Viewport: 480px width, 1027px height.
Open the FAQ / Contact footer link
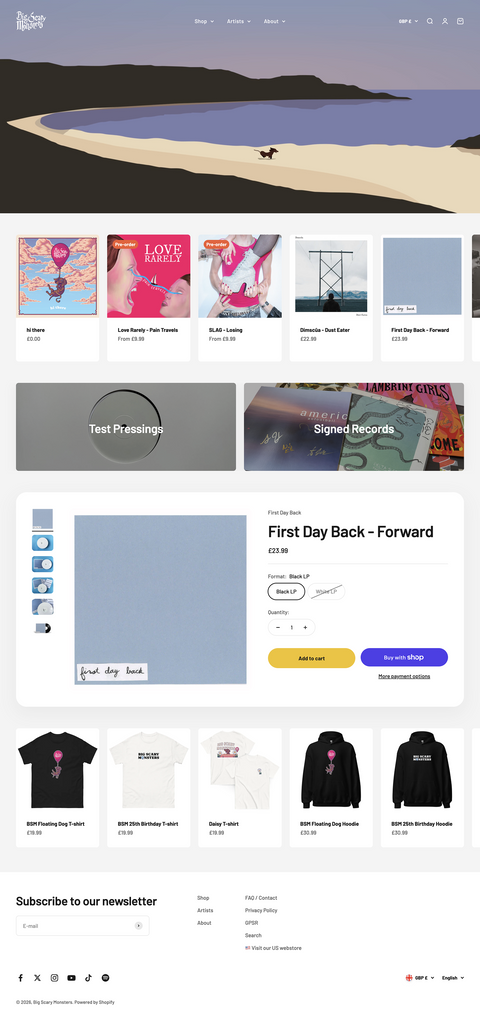pos(261,898)
